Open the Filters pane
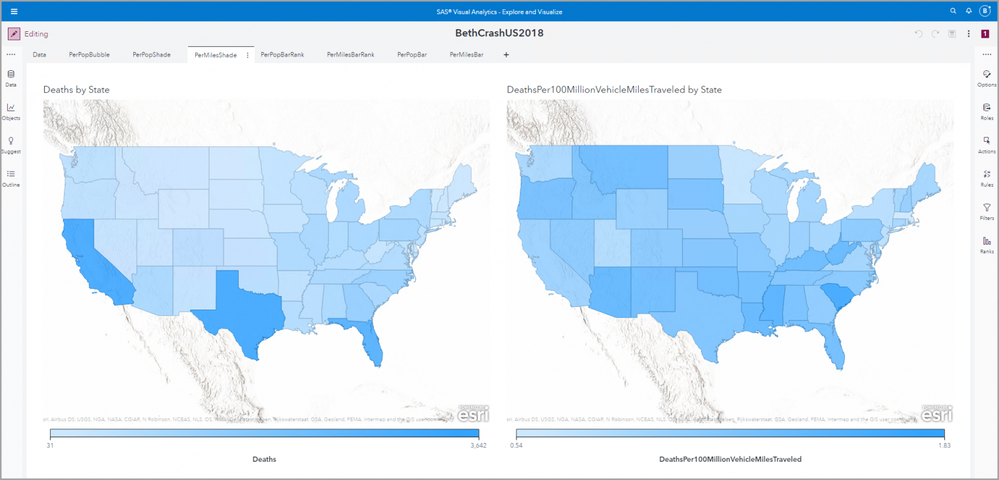 coord(987,212)
